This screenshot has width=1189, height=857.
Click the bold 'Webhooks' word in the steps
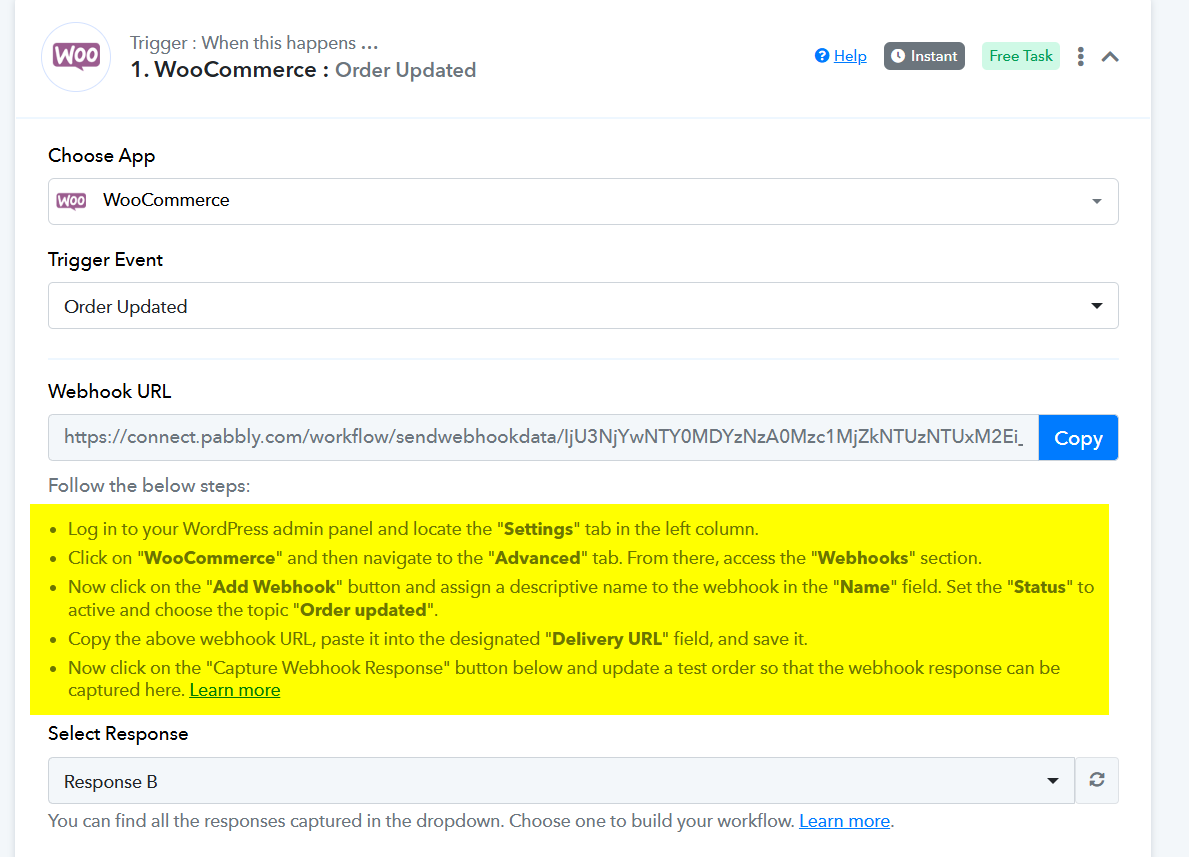pos(863,558)
